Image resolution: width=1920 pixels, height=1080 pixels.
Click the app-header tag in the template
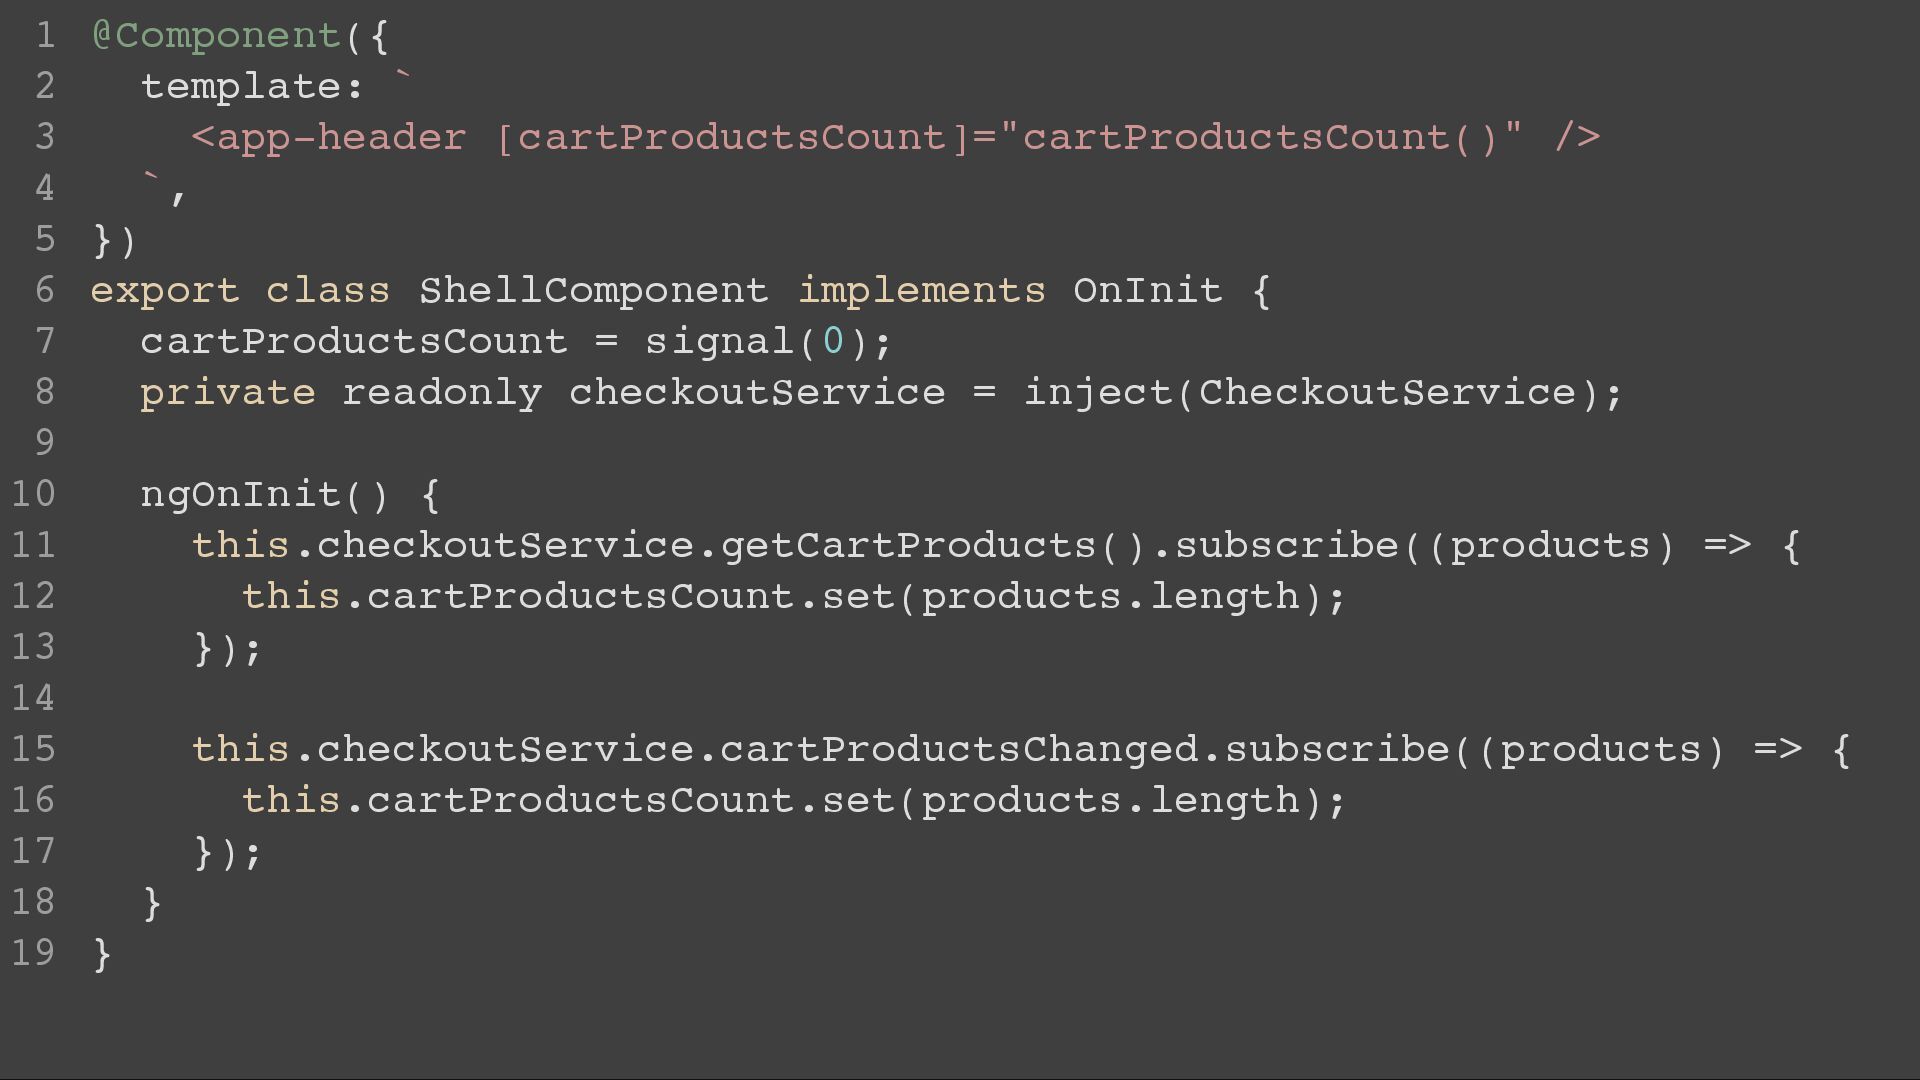tap(342, 138)
